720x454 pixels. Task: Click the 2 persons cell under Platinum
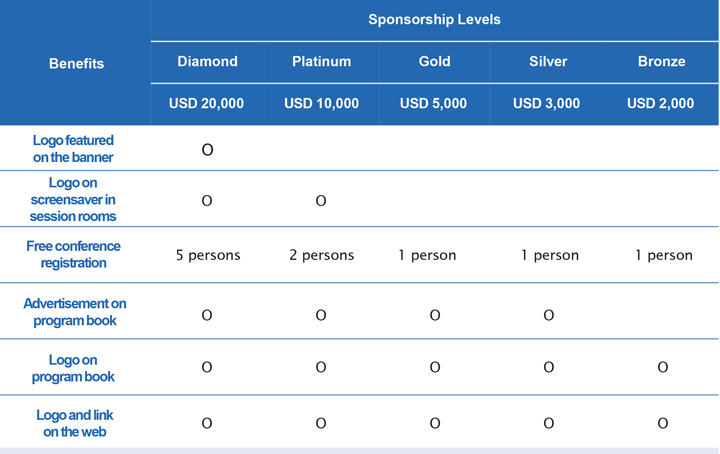321,255
